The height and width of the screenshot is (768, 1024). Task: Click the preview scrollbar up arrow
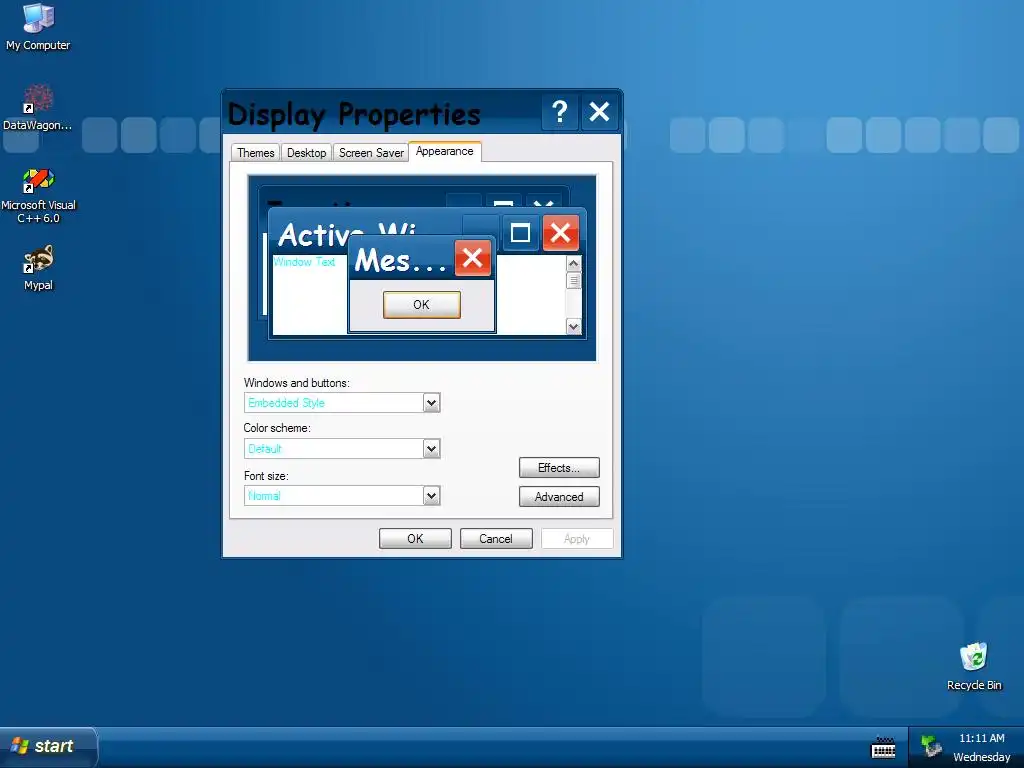point(573,263)
